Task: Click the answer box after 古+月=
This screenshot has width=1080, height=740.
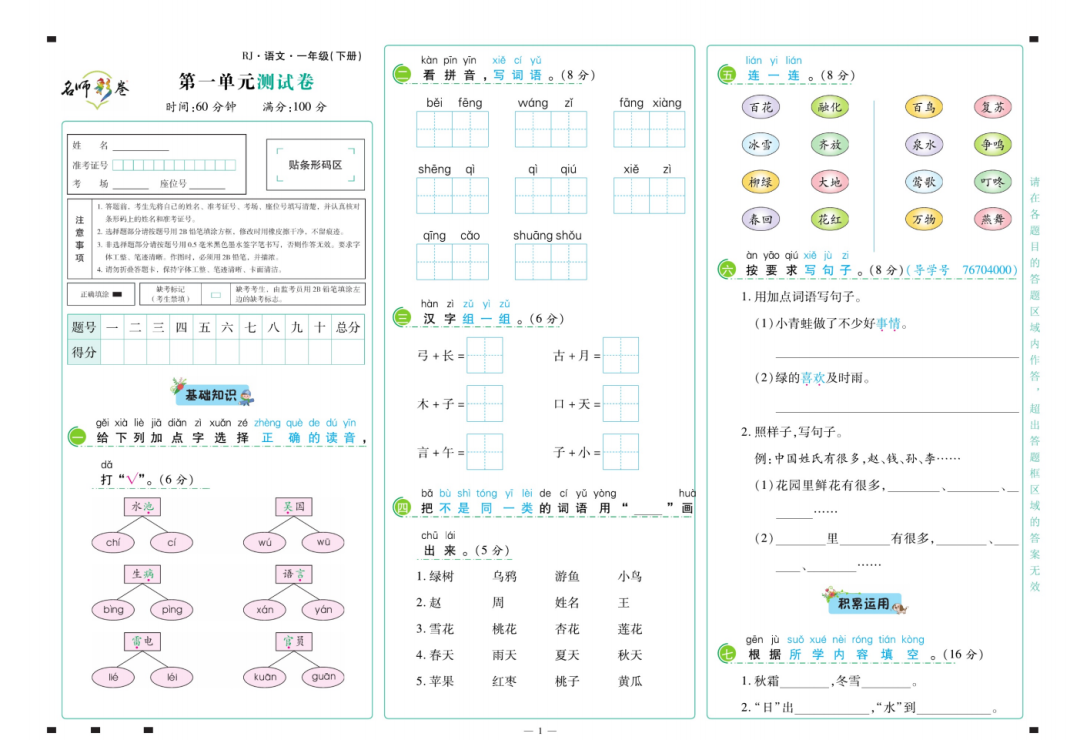Action: 621,356
